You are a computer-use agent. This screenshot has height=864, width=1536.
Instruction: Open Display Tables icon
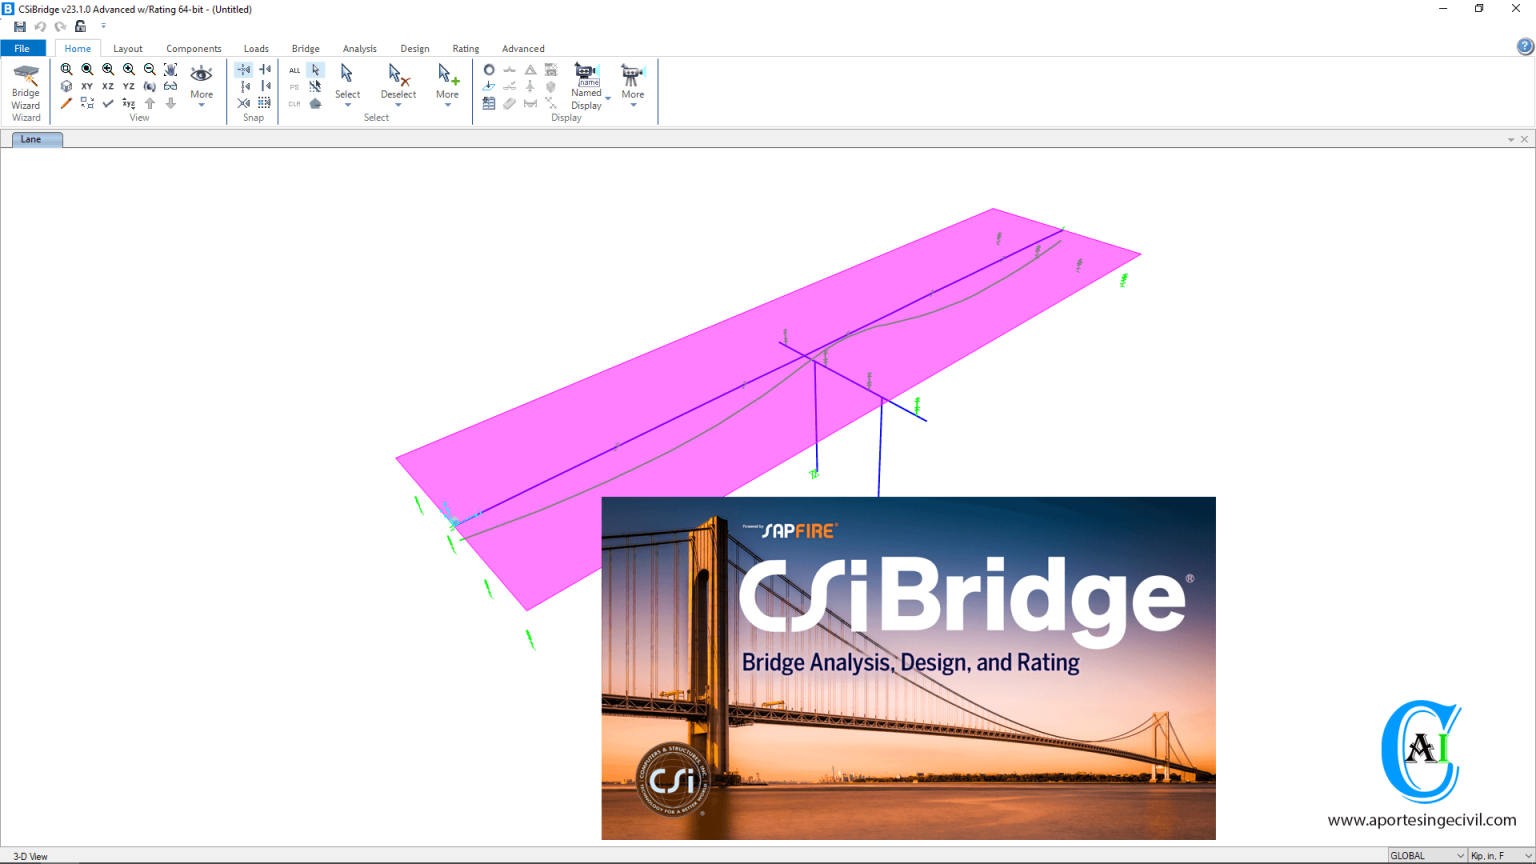[489, 103]
